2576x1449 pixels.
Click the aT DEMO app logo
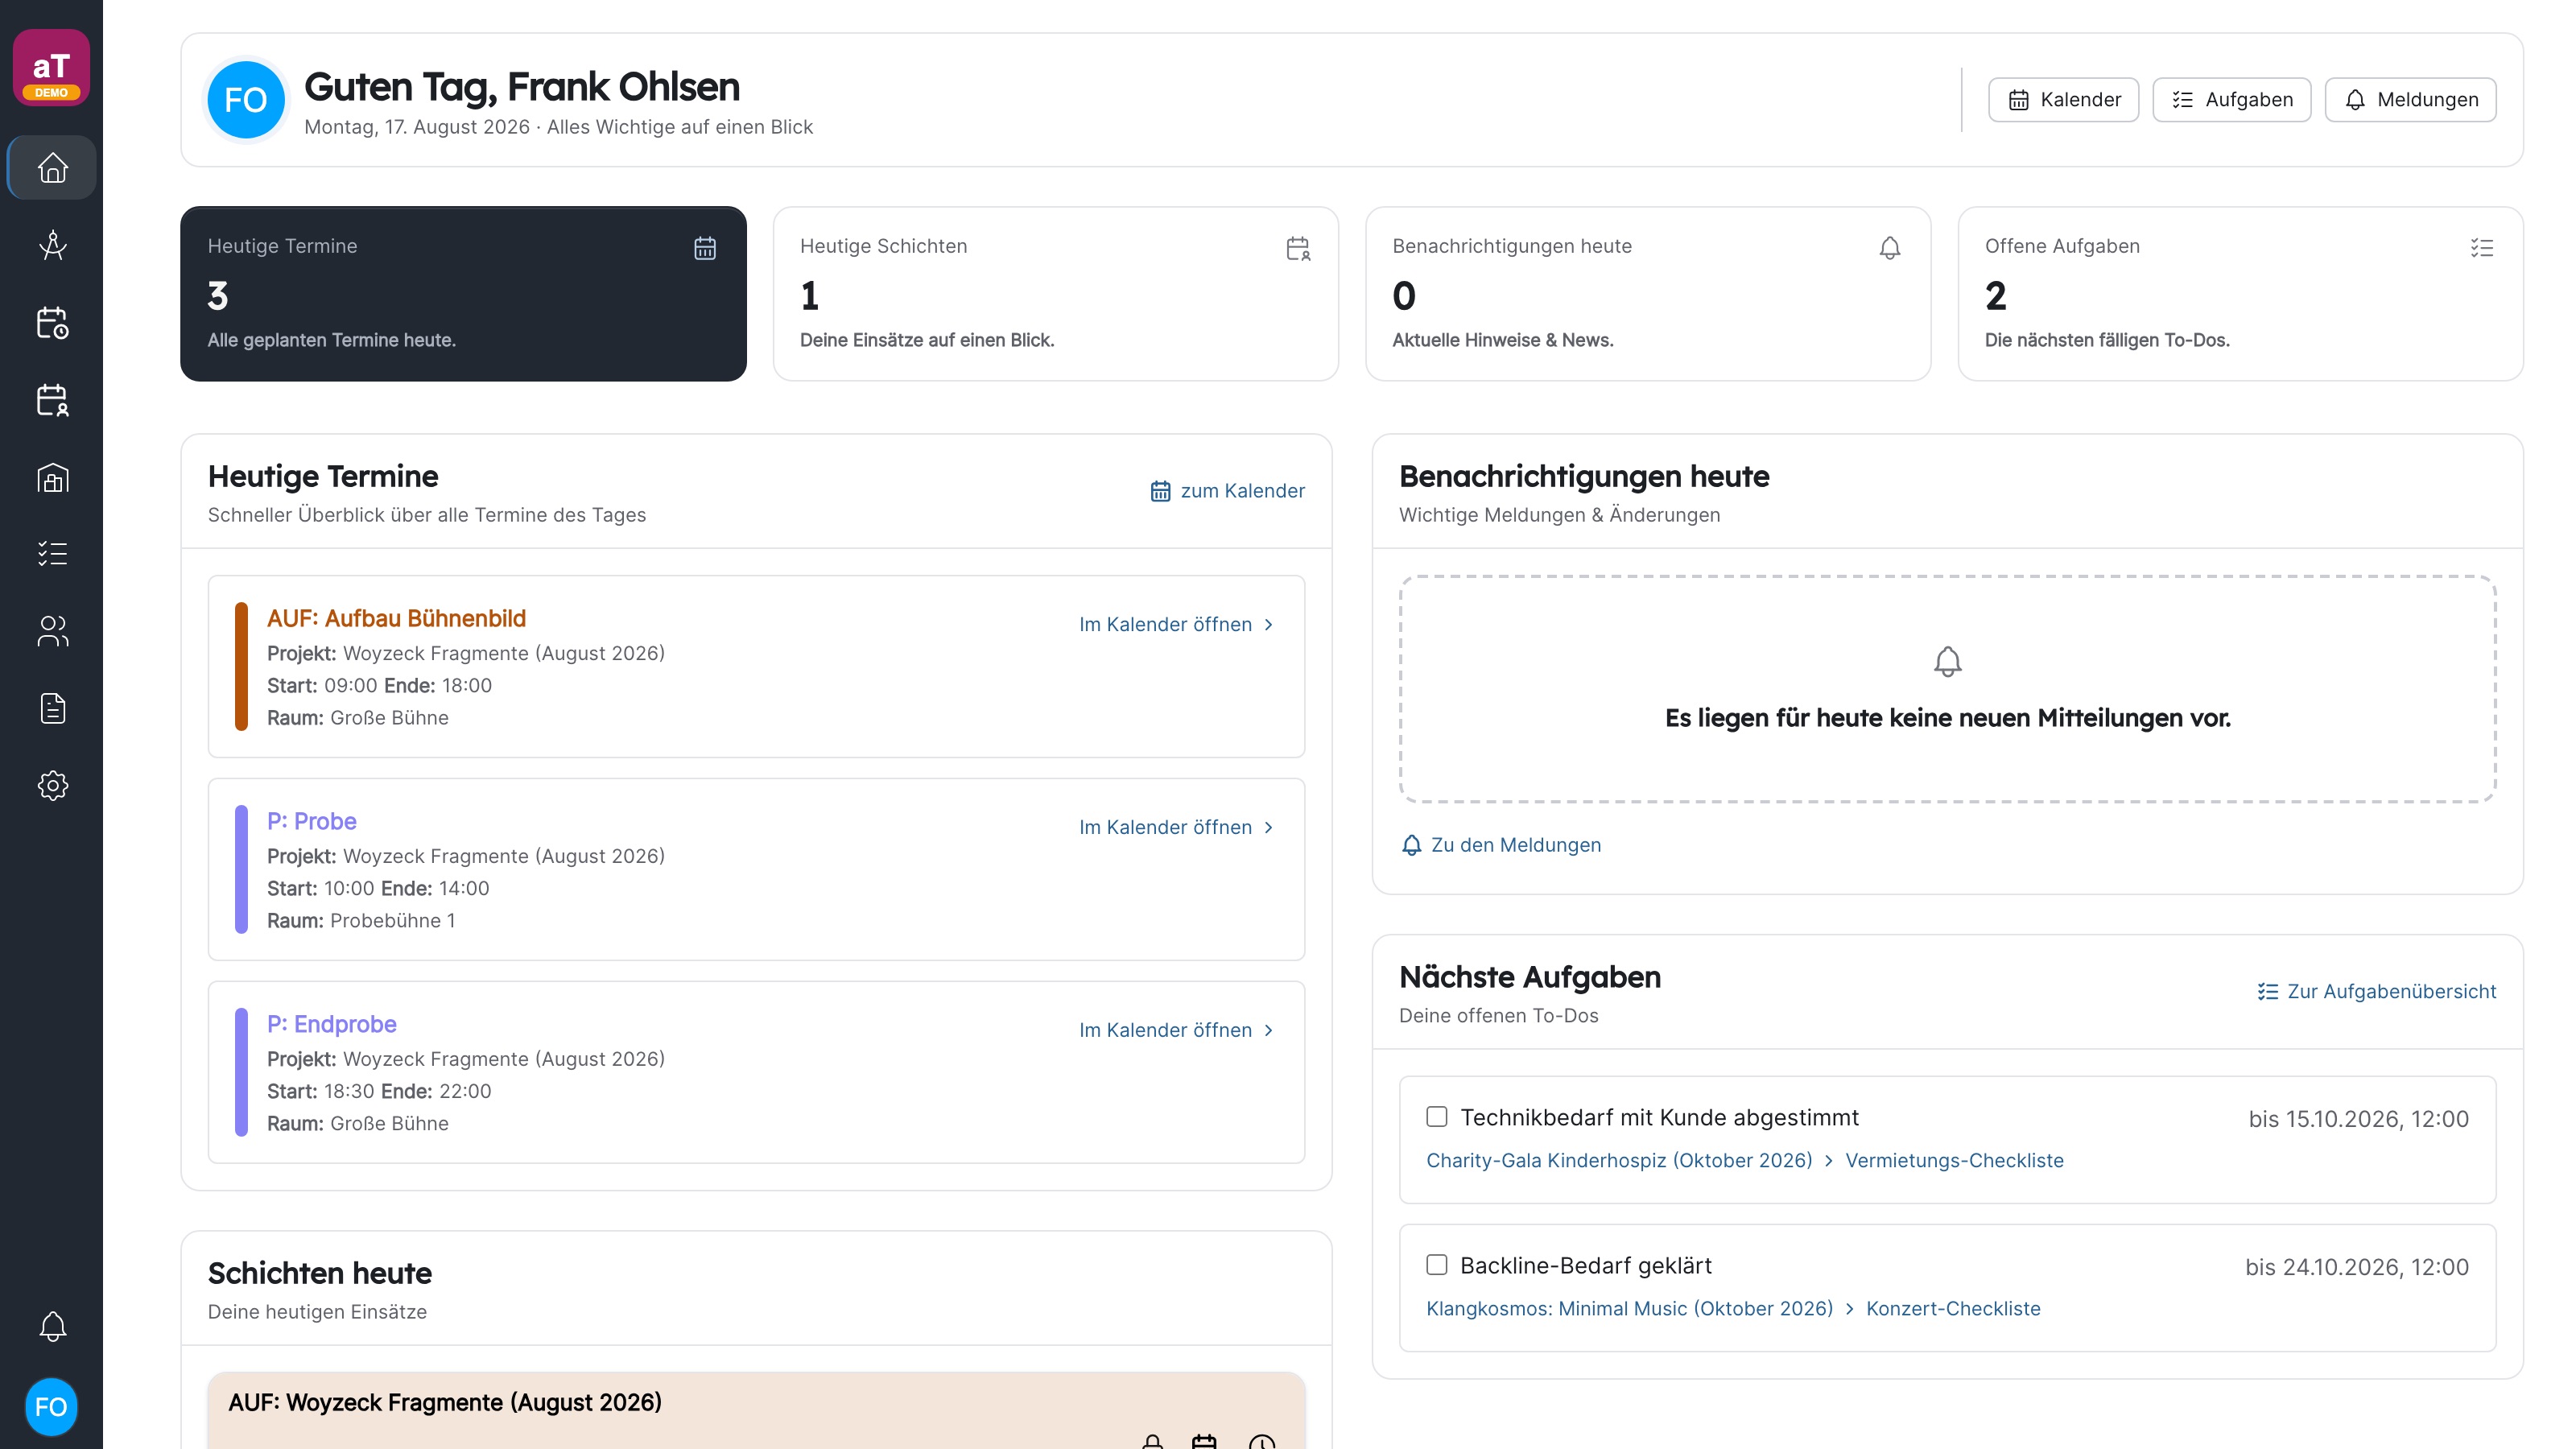point(51,68)
